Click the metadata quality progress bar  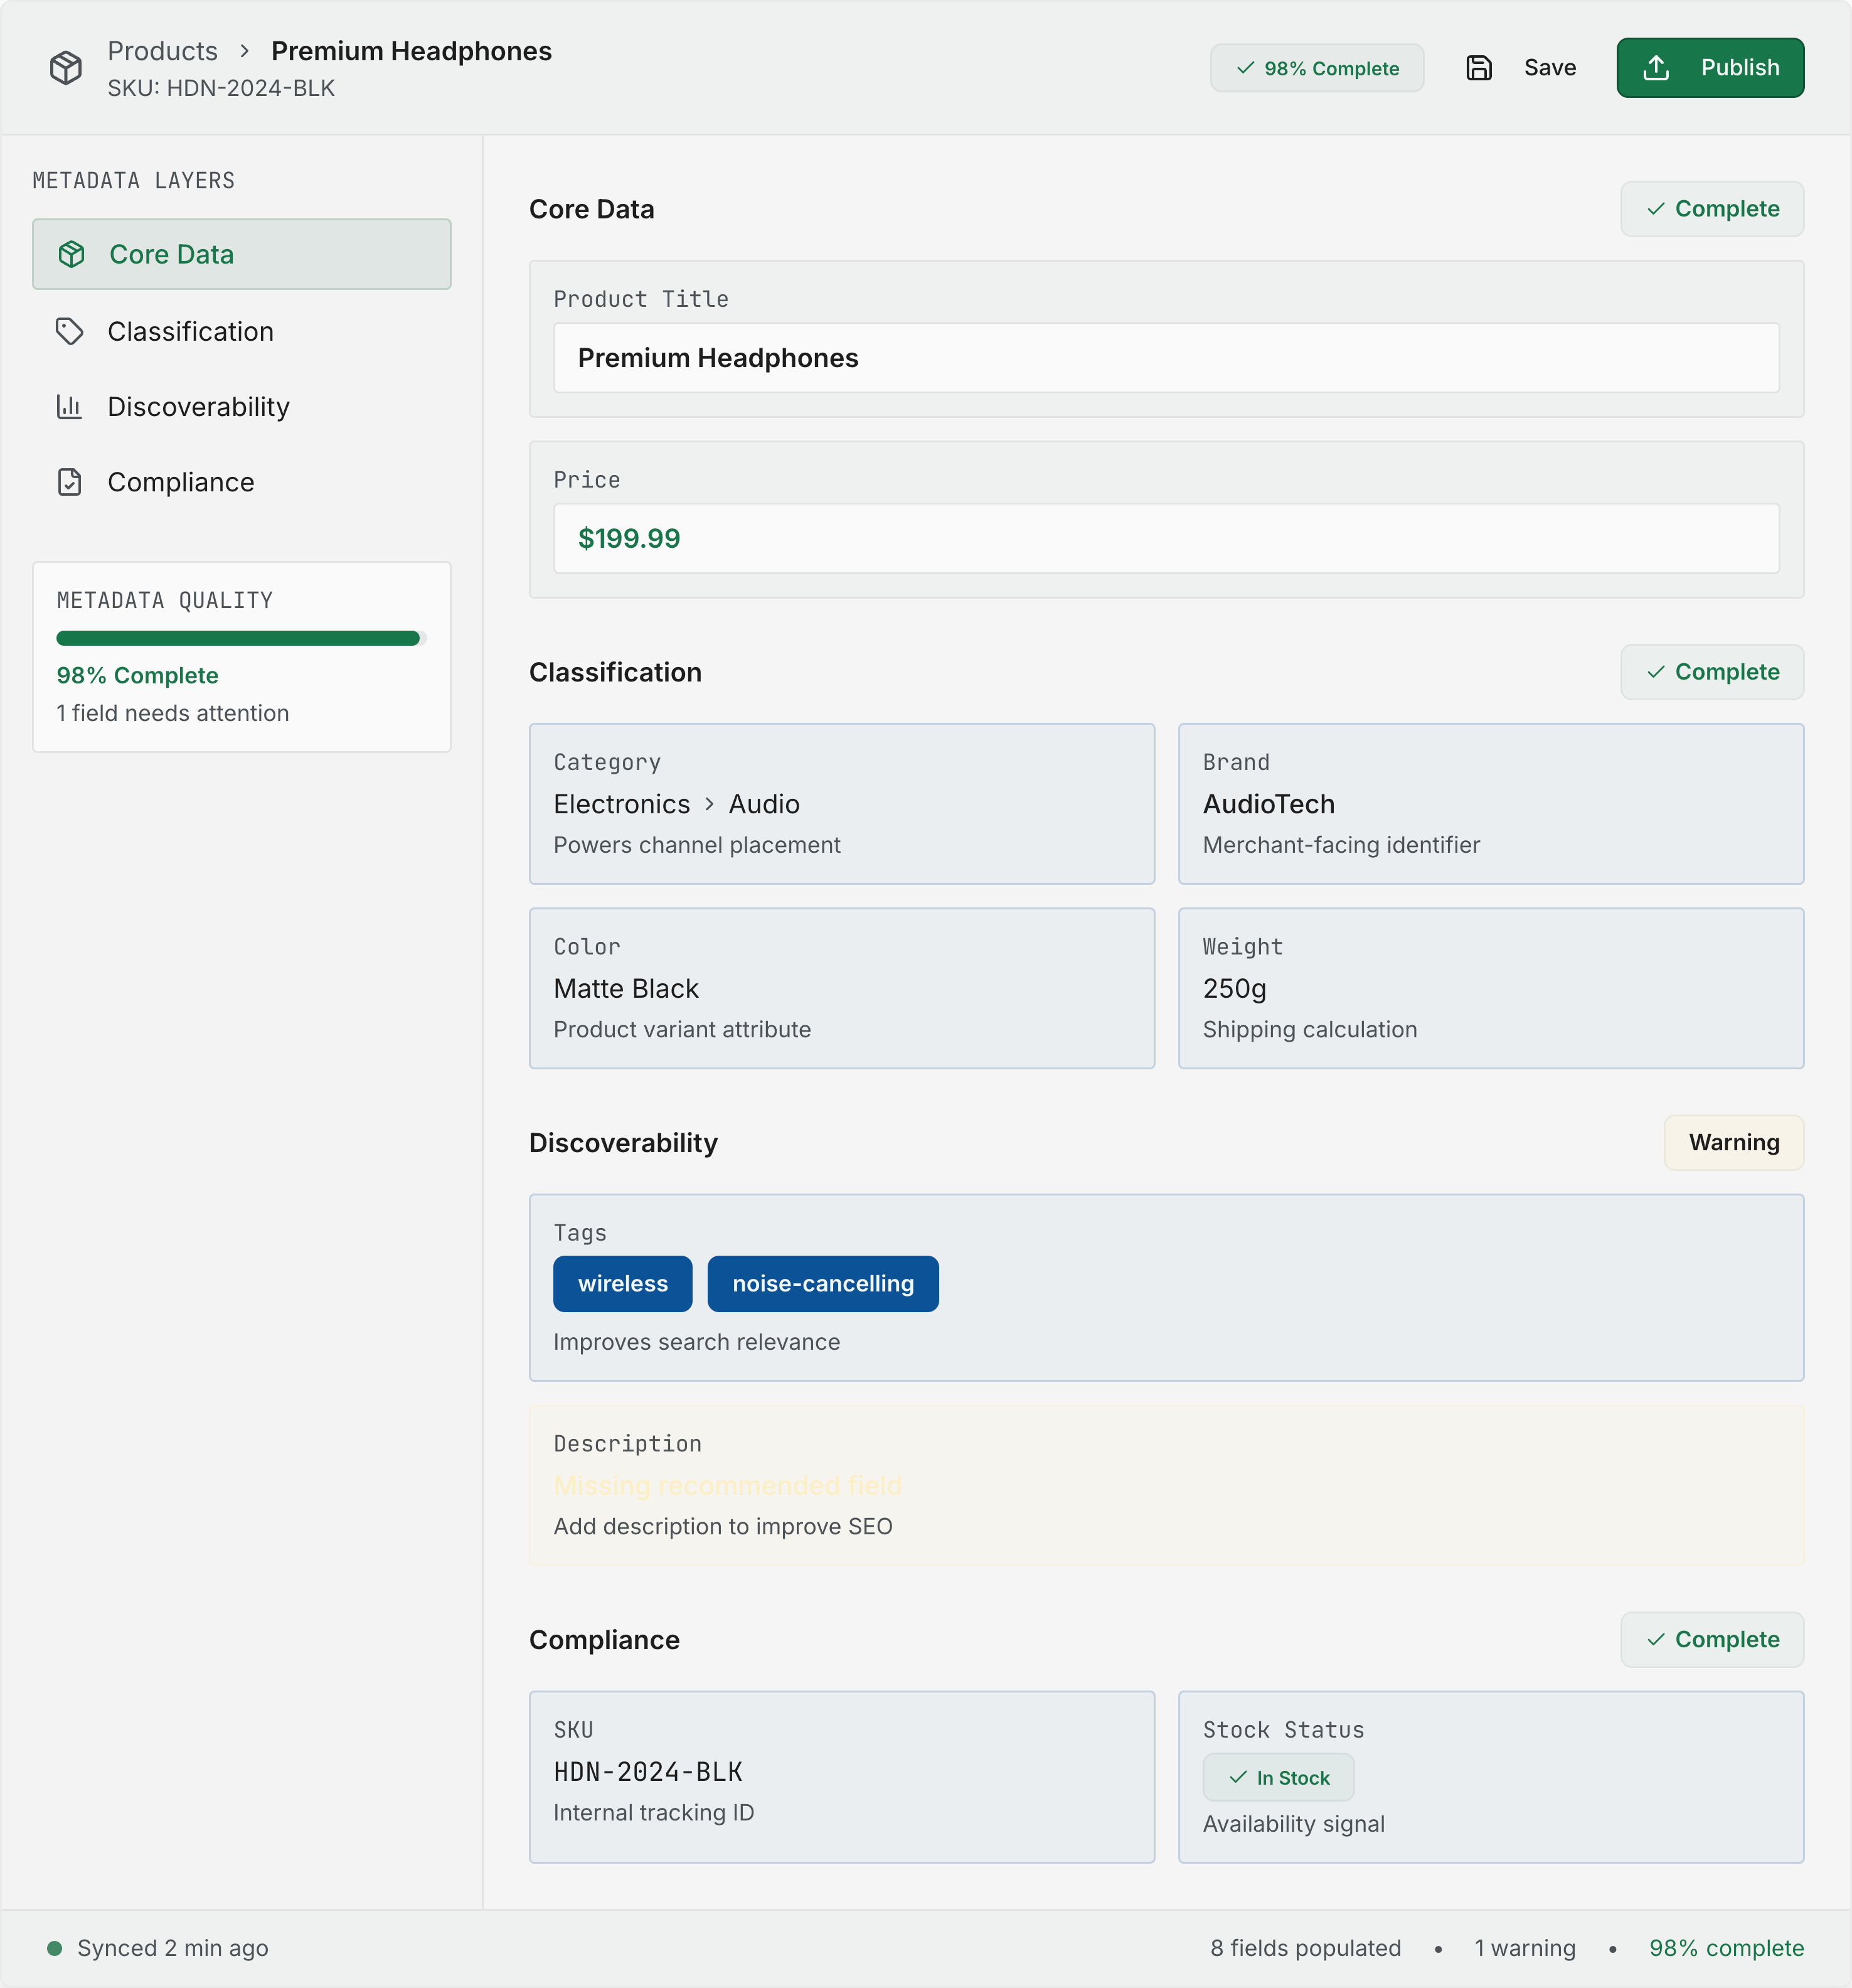[x=240, y=638]
